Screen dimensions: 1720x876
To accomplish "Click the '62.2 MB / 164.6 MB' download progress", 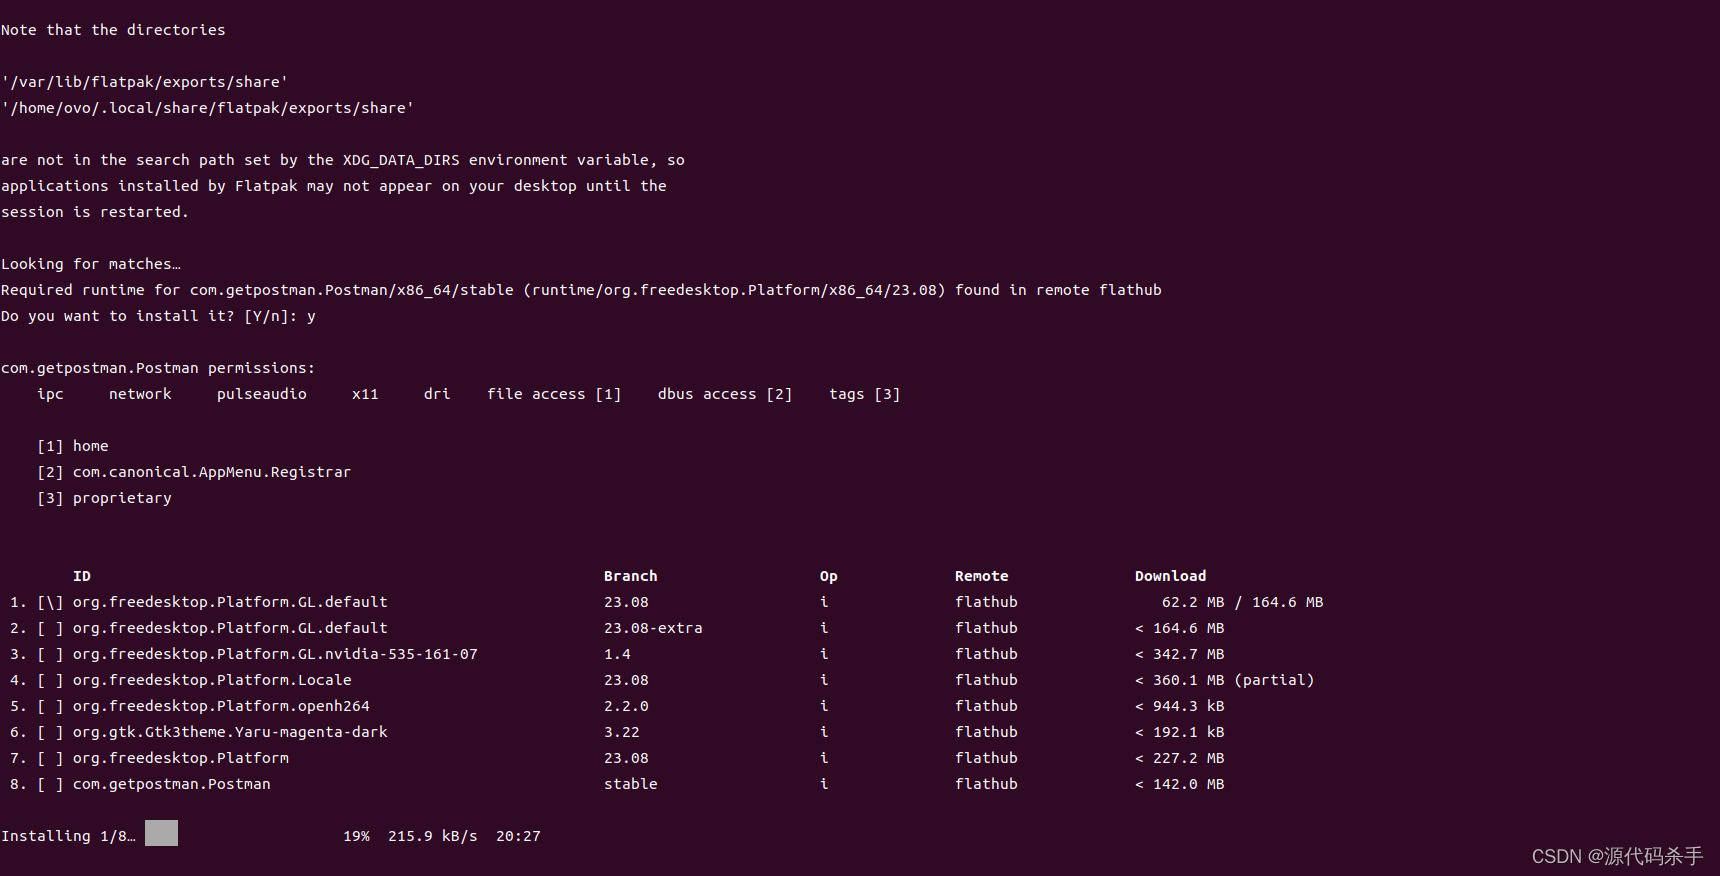I will [x=1243, y=602].
